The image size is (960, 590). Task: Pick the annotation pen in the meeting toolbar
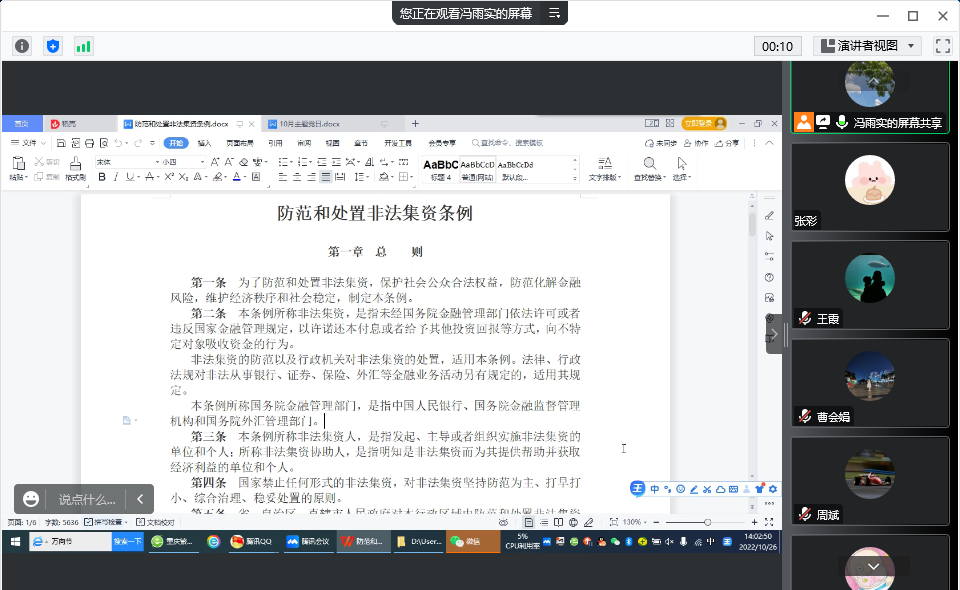coord(694,489)
